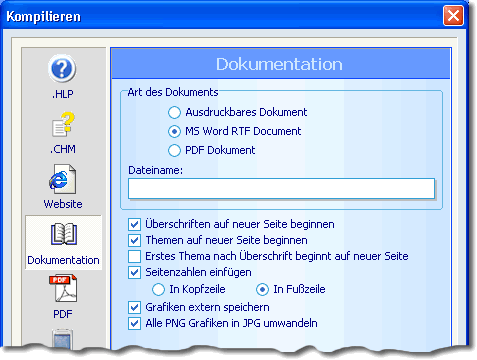Click the PDF output icon
Image resolution: width=477 pixels, height=360 pixels.
[63, 289]
